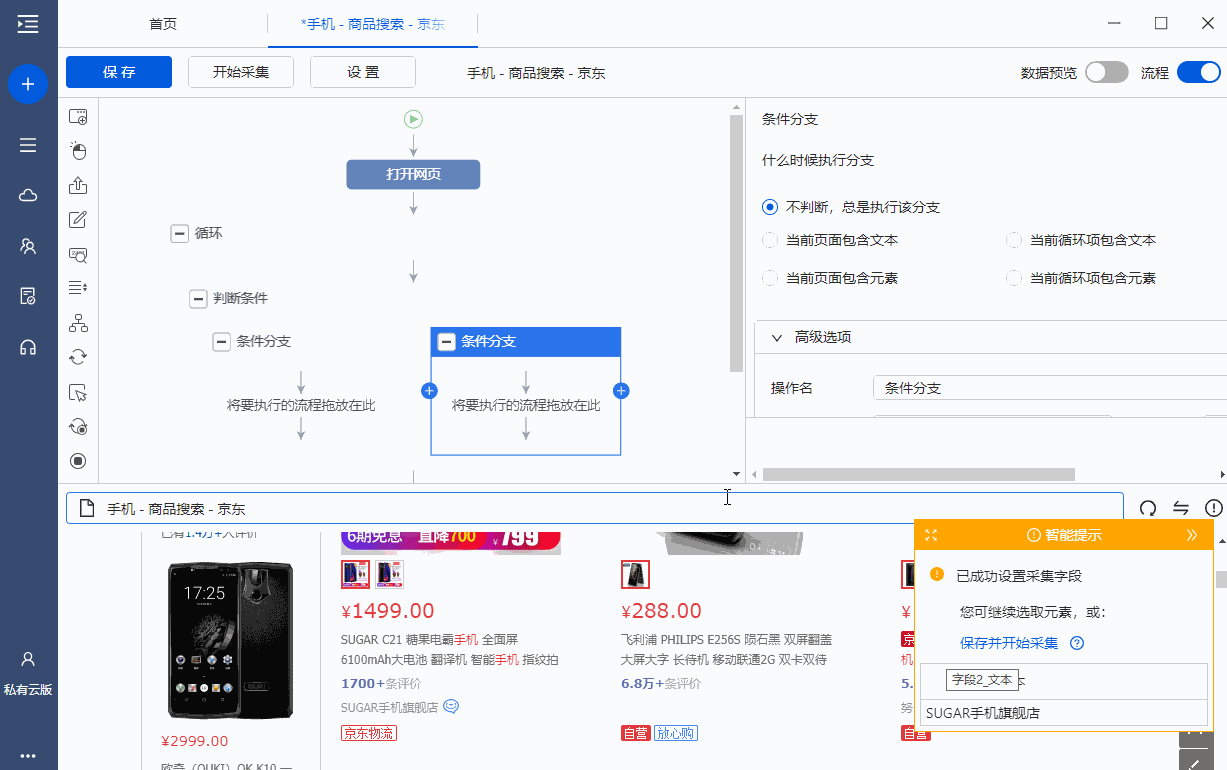Click the help question mark next to 保存并开始采集
Screen dimensions: 1227x770
pos(1077,643)
